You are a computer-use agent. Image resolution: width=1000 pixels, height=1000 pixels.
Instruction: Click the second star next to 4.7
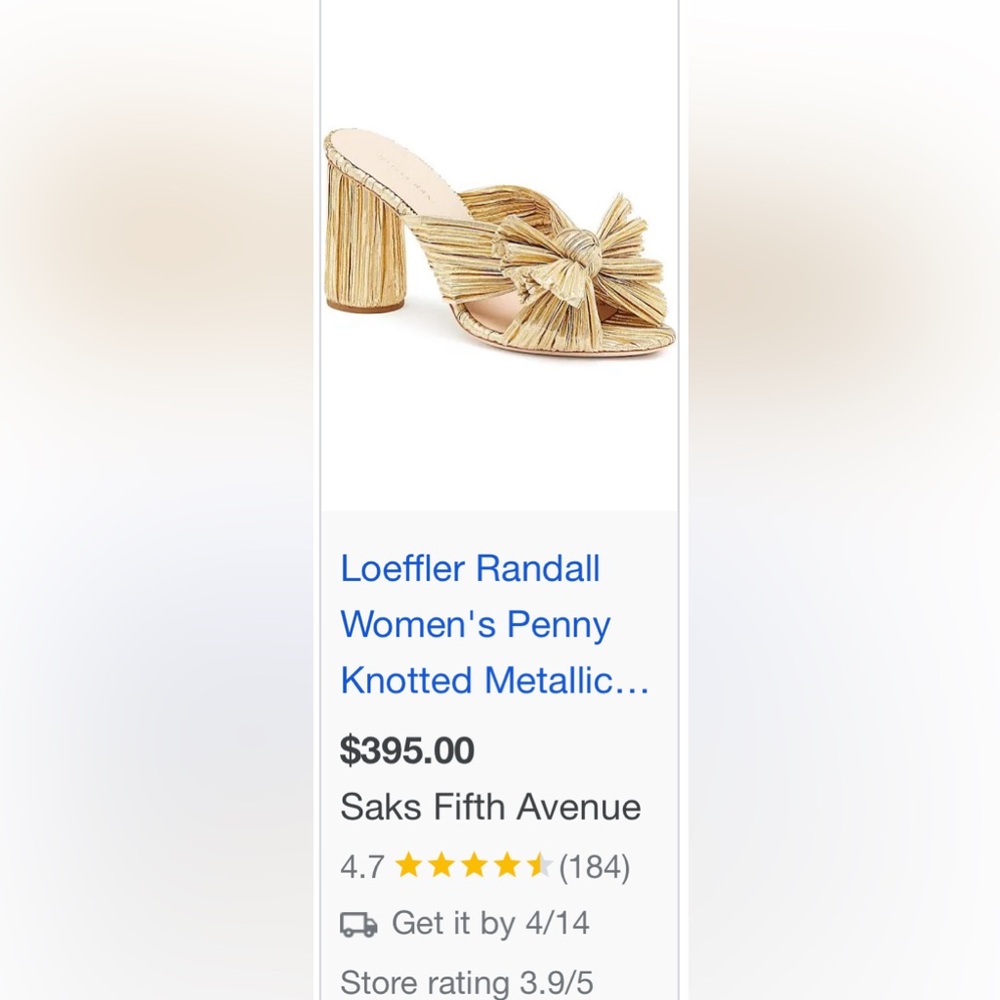click(x=441, y=866)
